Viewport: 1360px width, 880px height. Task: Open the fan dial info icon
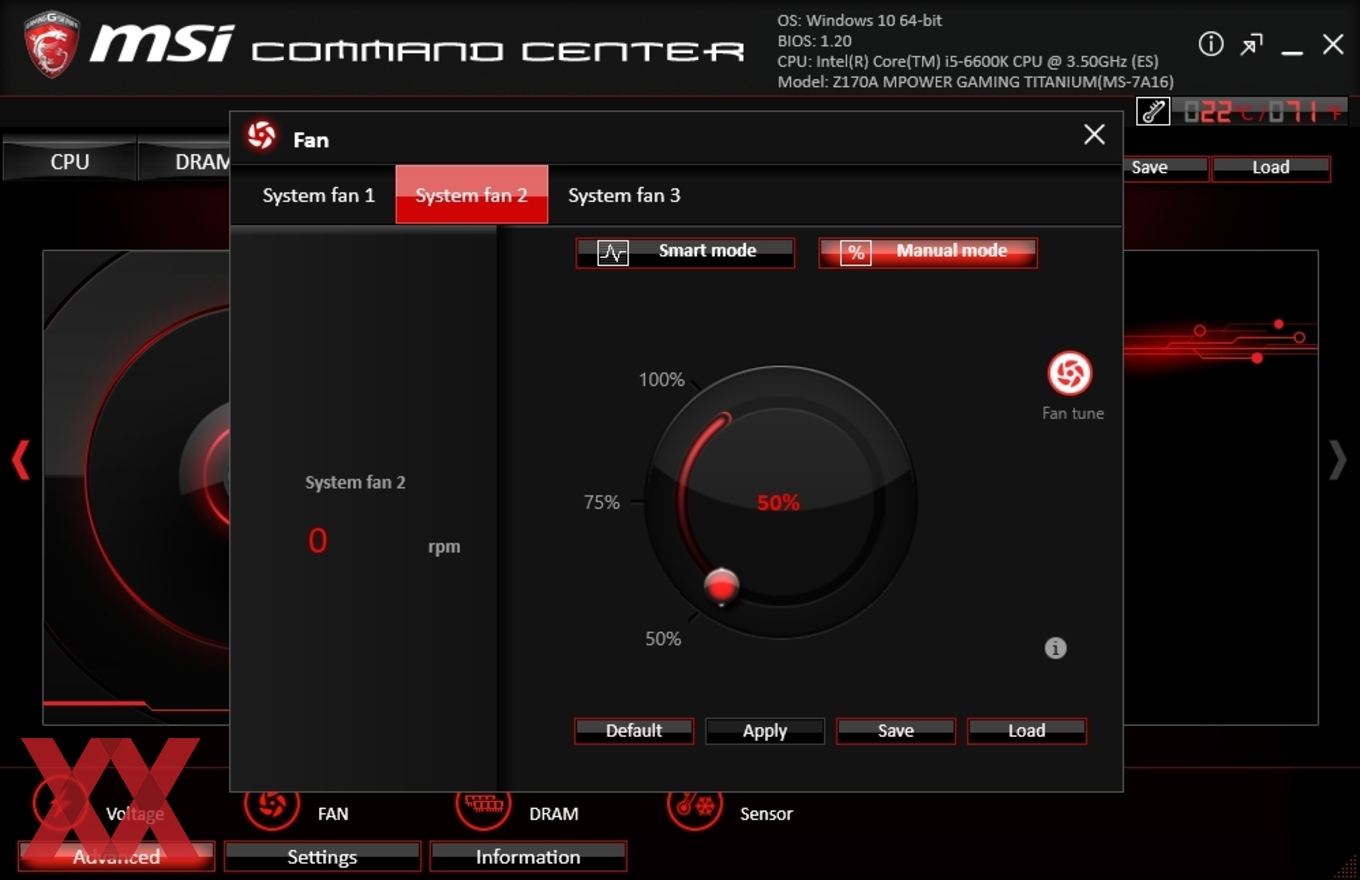(x=1055, y=648)
